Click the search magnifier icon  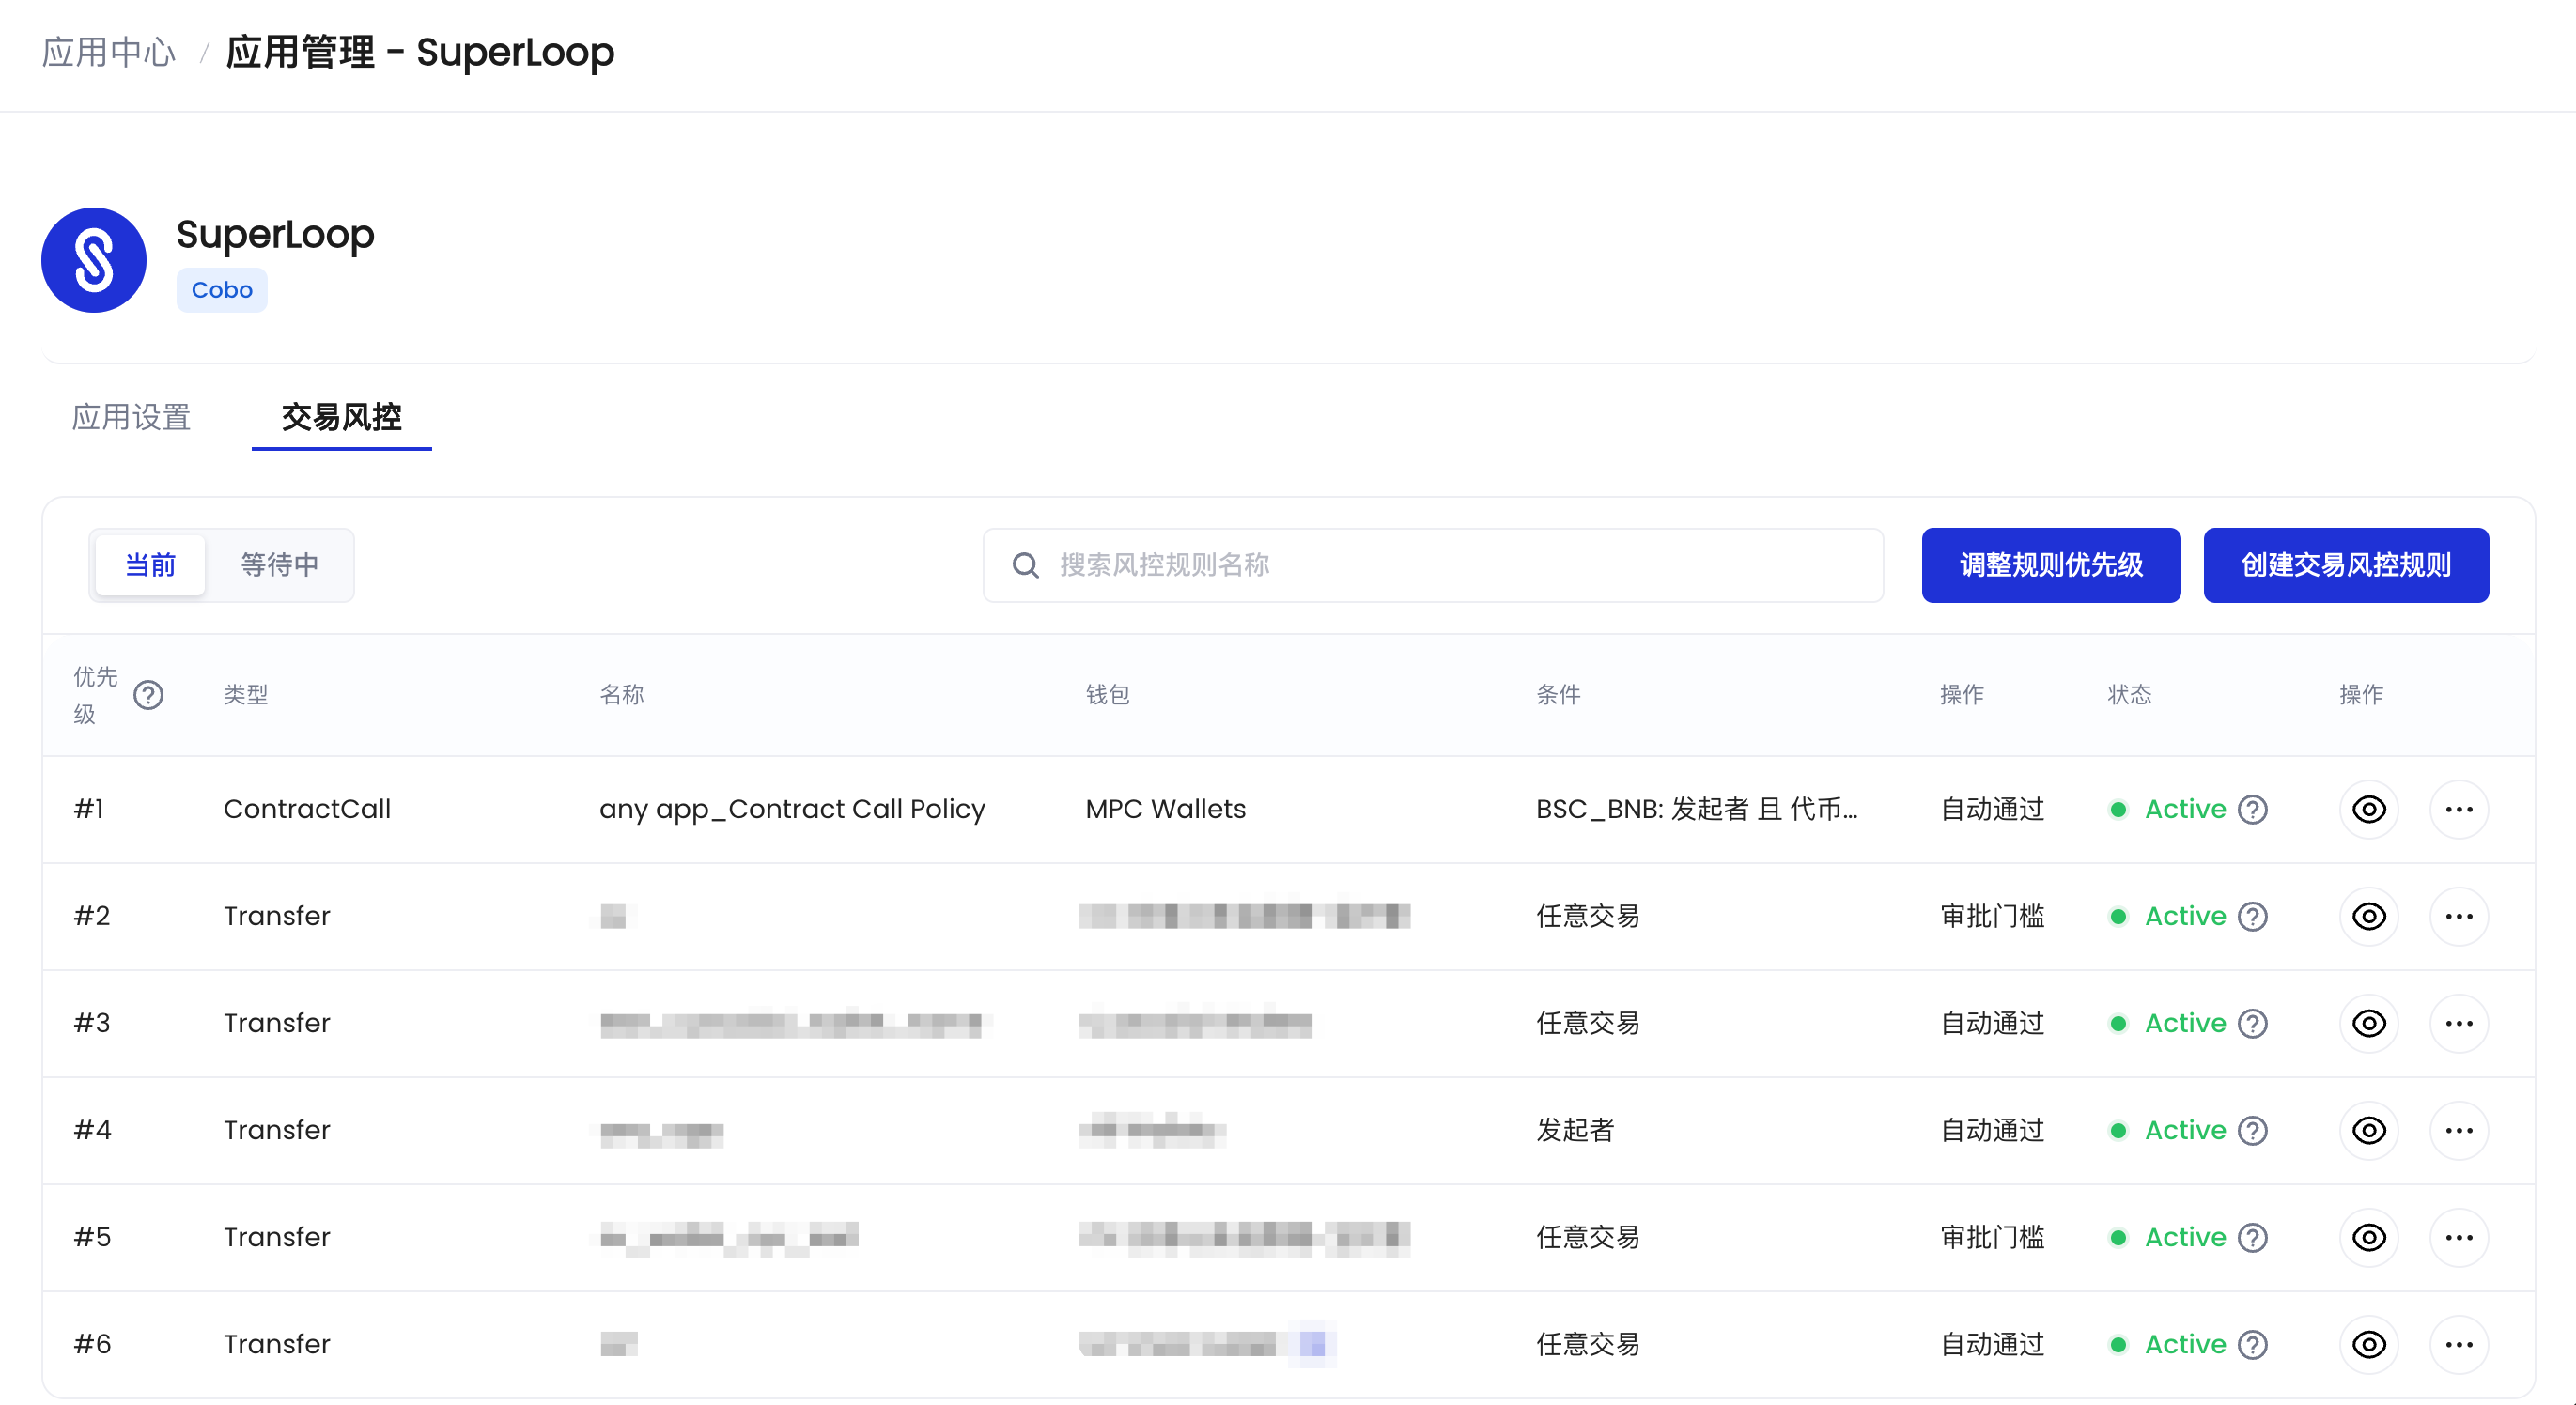(x=1025, y=565)
